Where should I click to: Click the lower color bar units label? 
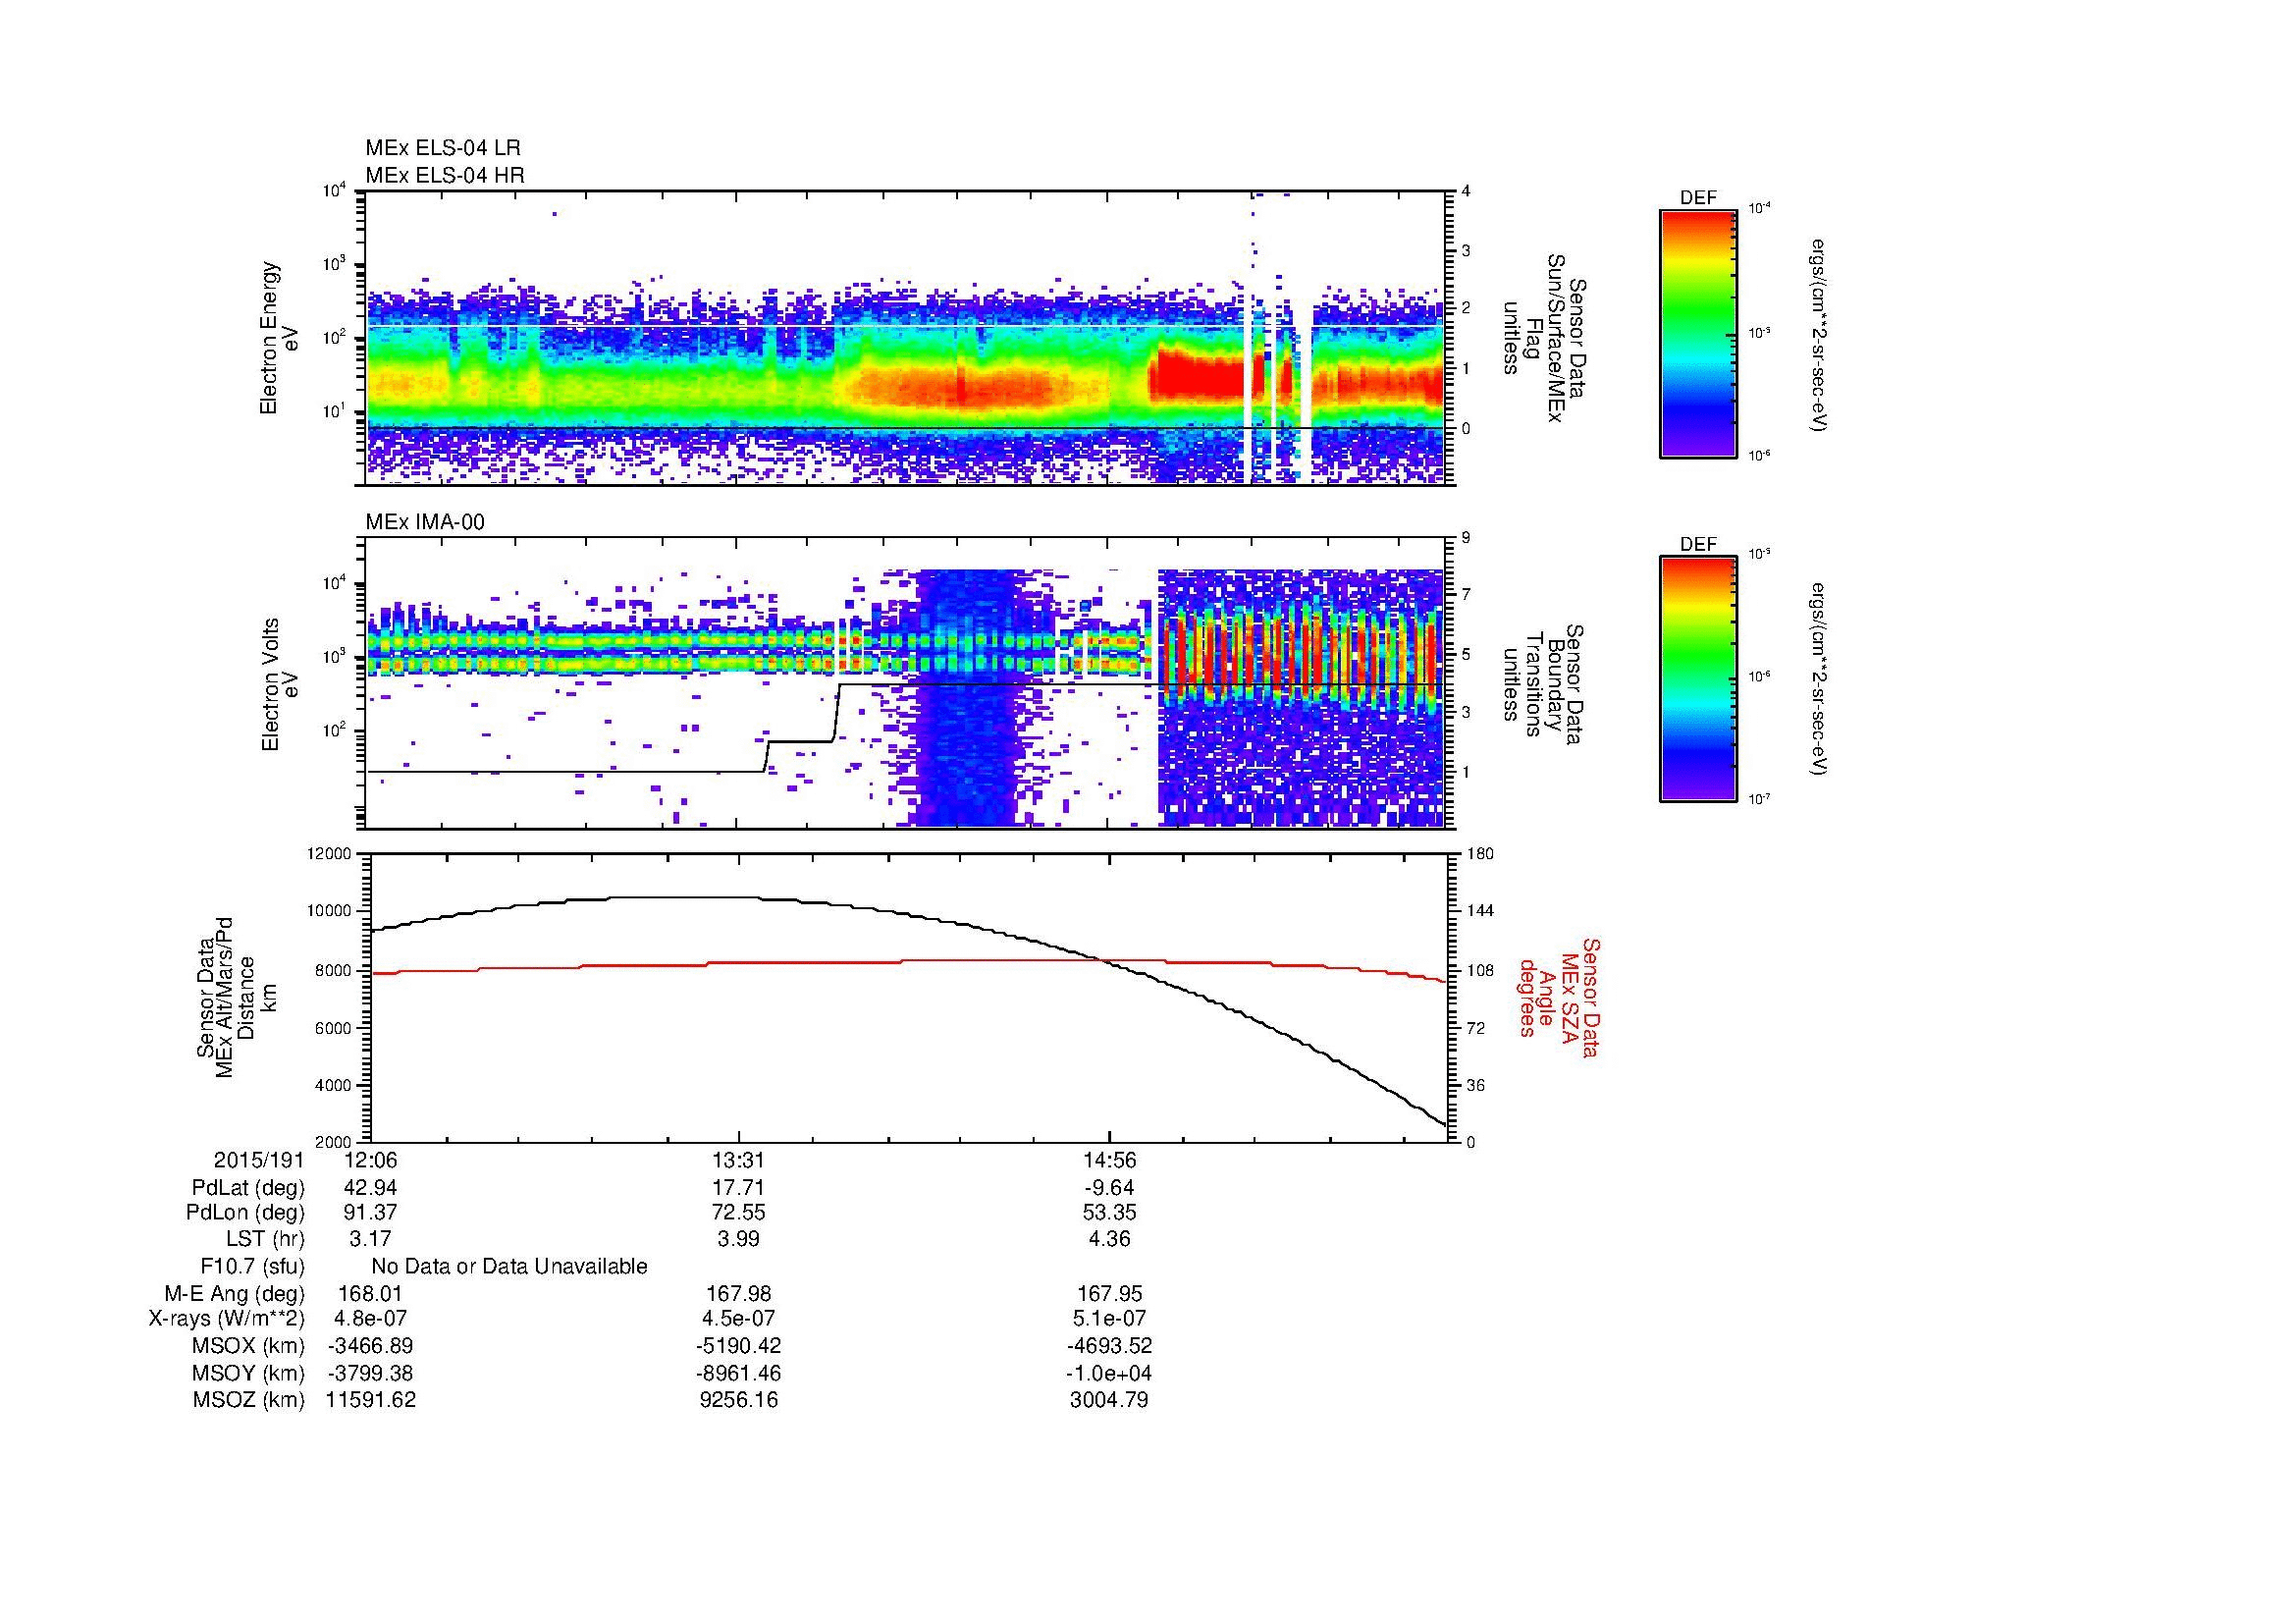pyautogui.click(x=1820, y=680)
